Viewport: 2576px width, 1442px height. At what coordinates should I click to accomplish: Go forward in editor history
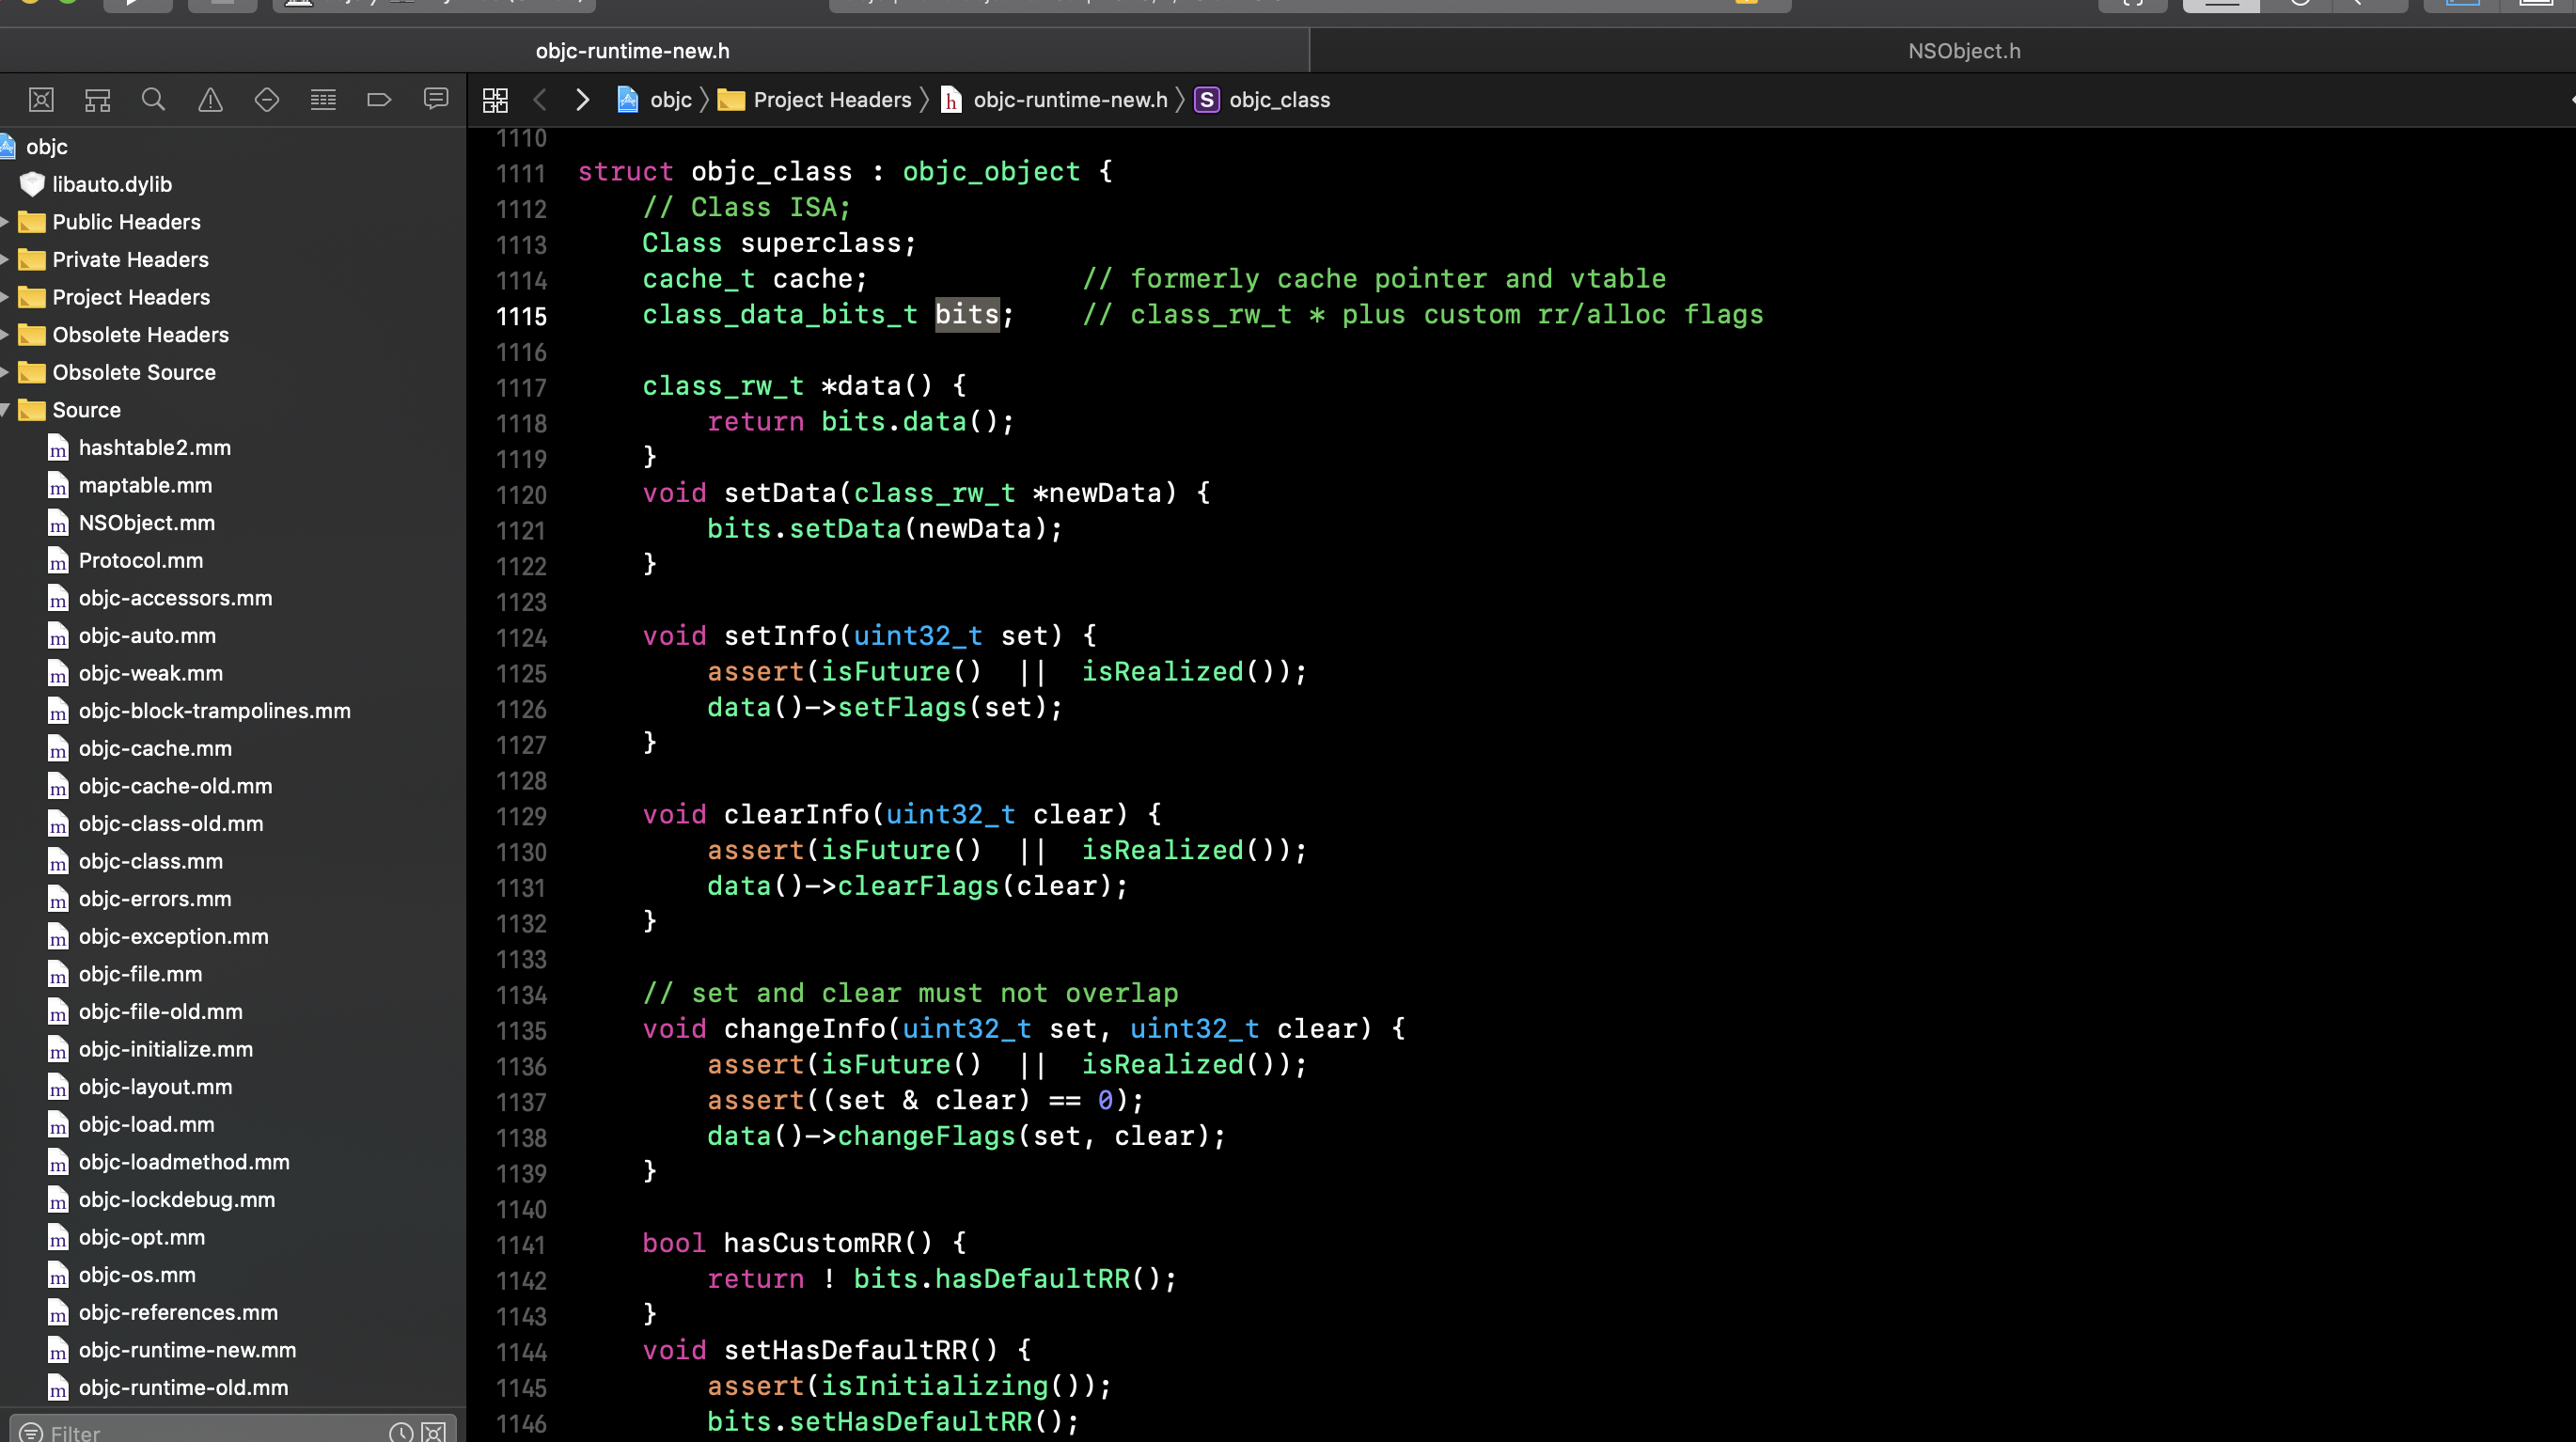(582, 100)
